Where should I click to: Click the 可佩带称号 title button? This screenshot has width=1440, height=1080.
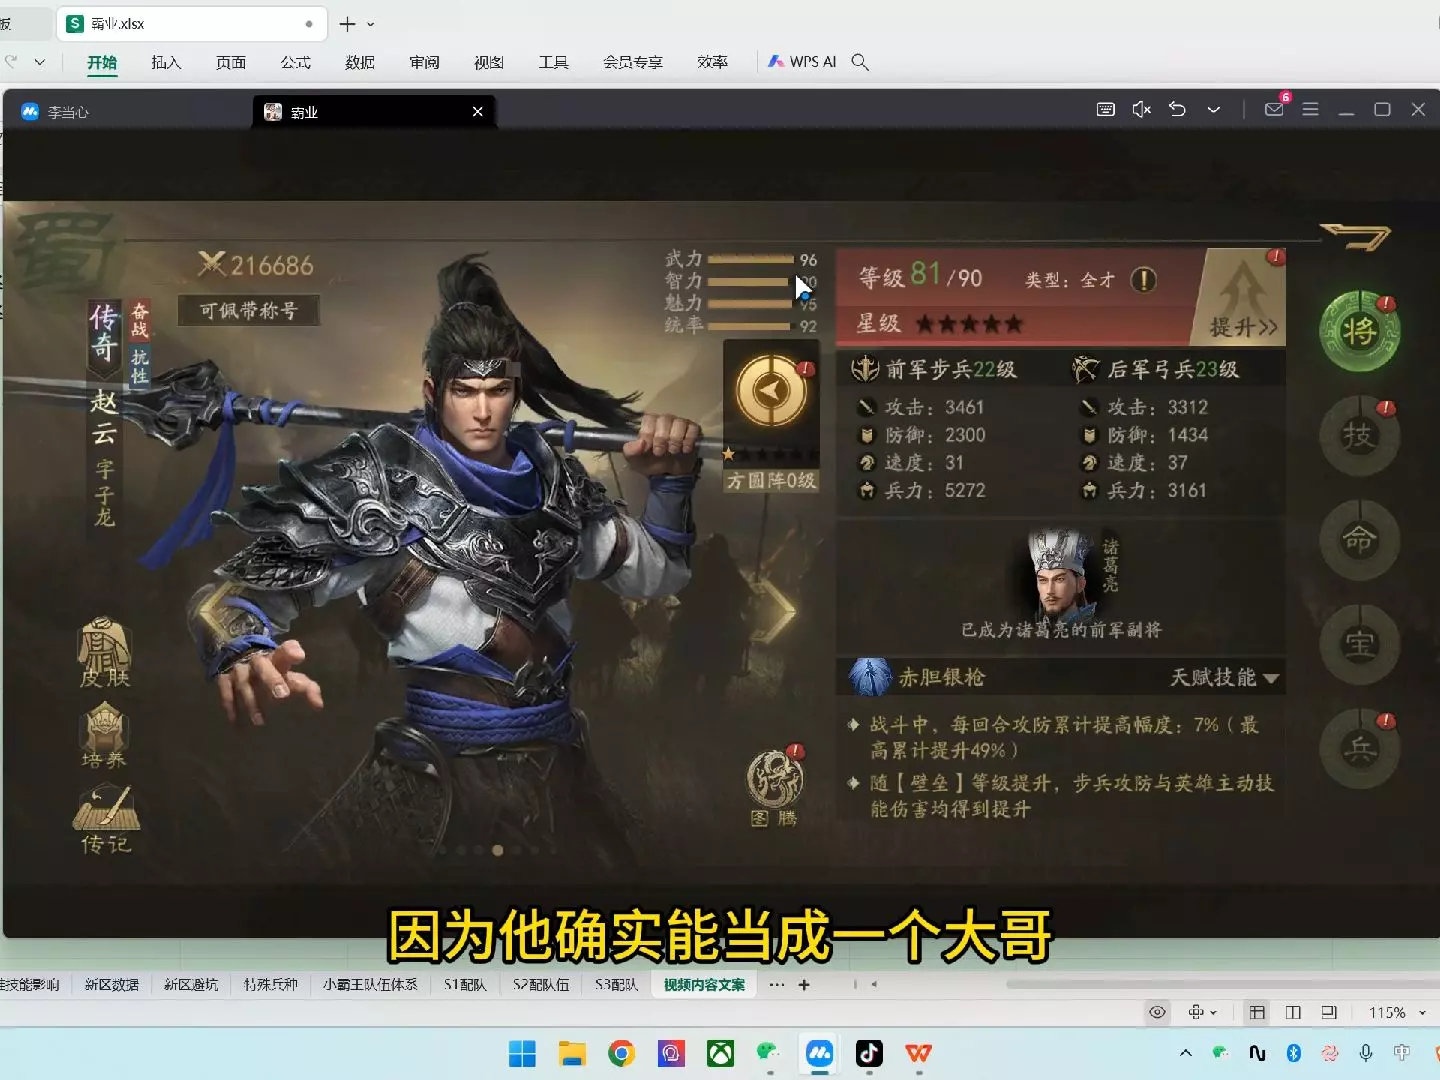click(249, 310)
